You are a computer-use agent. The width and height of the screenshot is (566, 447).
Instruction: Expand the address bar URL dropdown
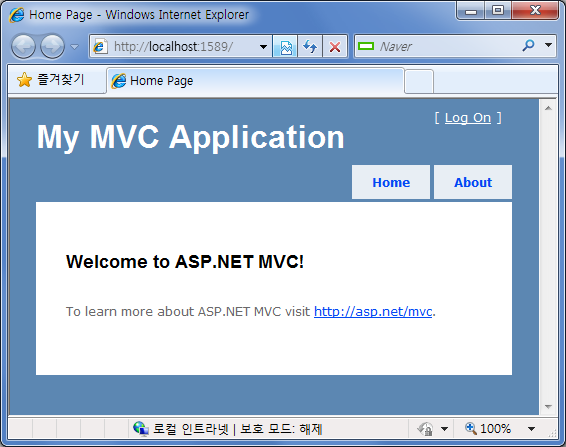264,47
